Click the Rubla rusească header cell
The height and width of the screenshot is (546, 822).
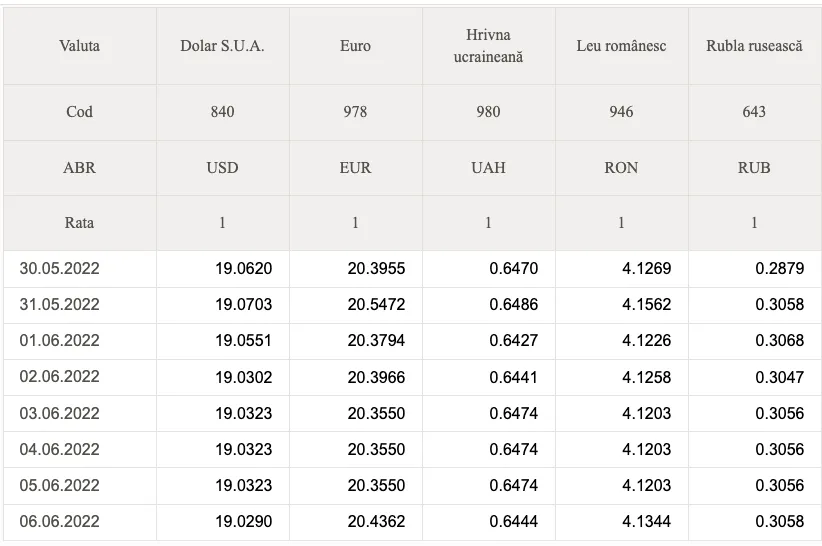754,46
